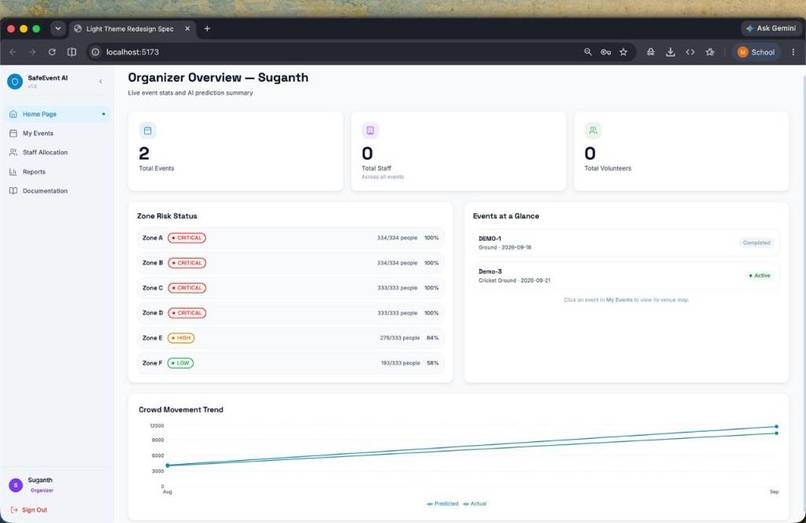Select Zone F 58% occupancy value

point(432,363)
